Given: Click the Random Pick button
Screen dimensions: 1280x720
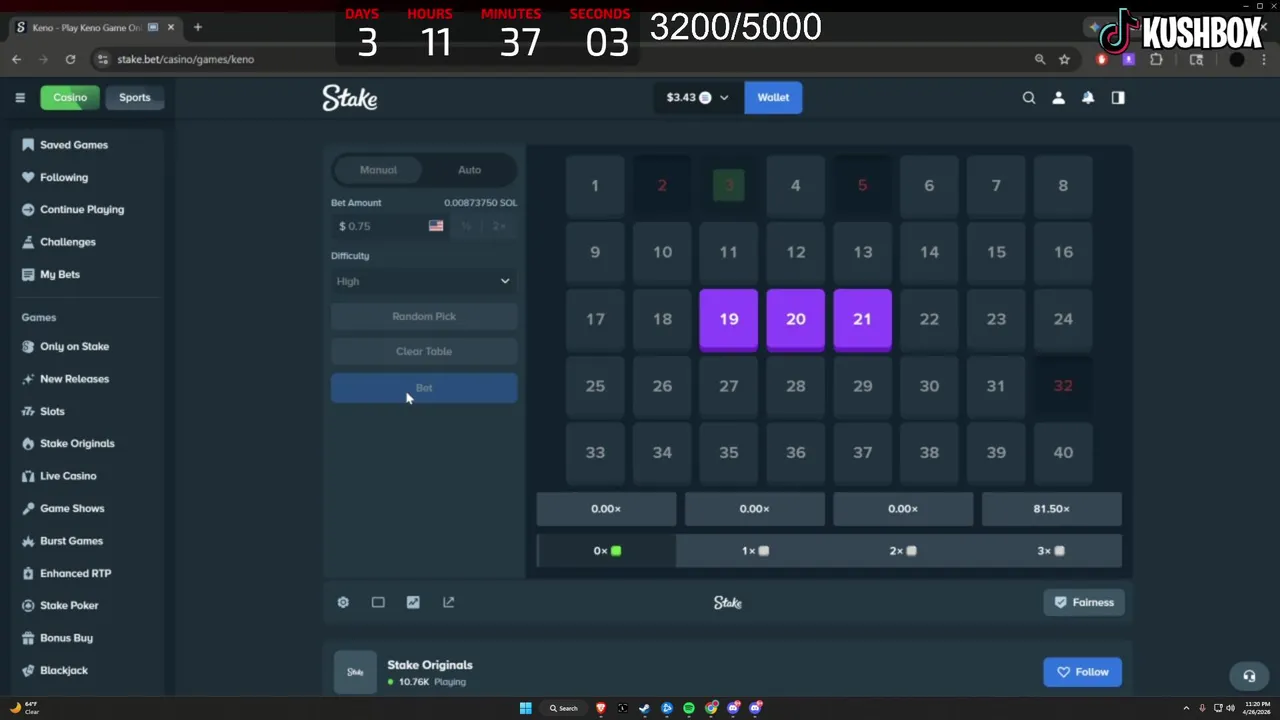Looking at the screenshot, I should (x=424, y=316).
